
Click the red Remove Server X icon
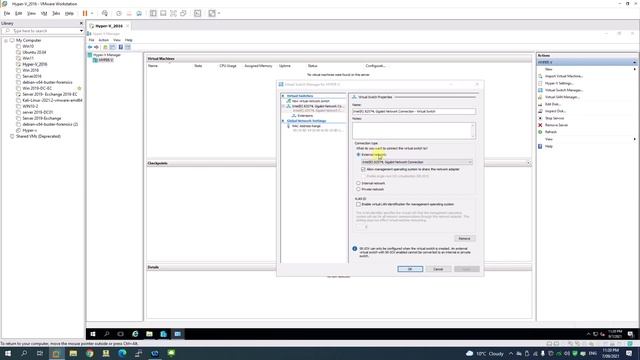[540, 125]
